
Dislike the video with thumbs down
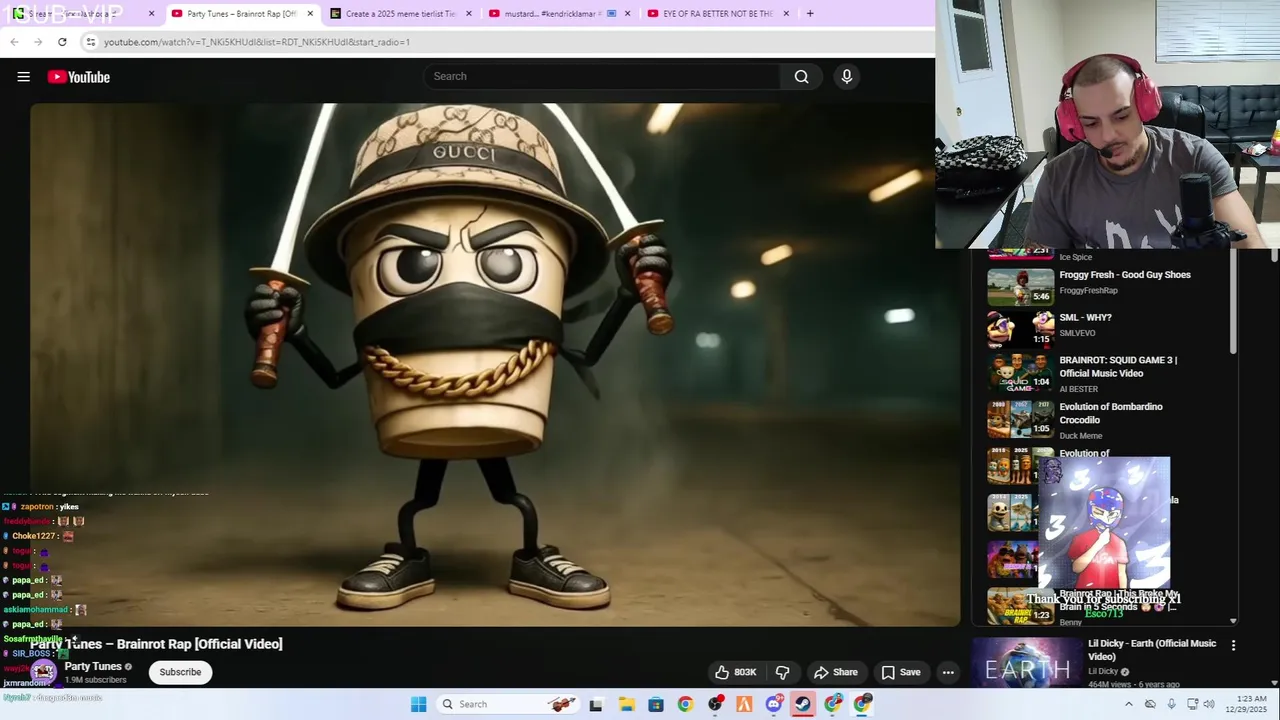[783, 672]
